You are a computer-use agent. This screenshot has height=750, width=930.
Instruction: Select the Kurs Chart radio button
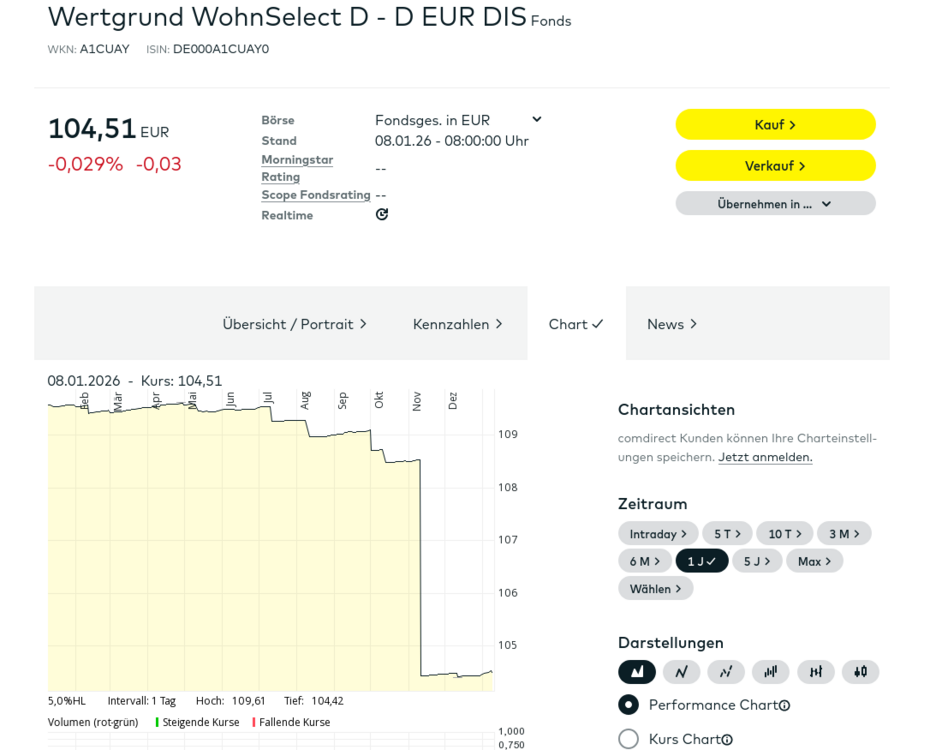tap(628, 739)
